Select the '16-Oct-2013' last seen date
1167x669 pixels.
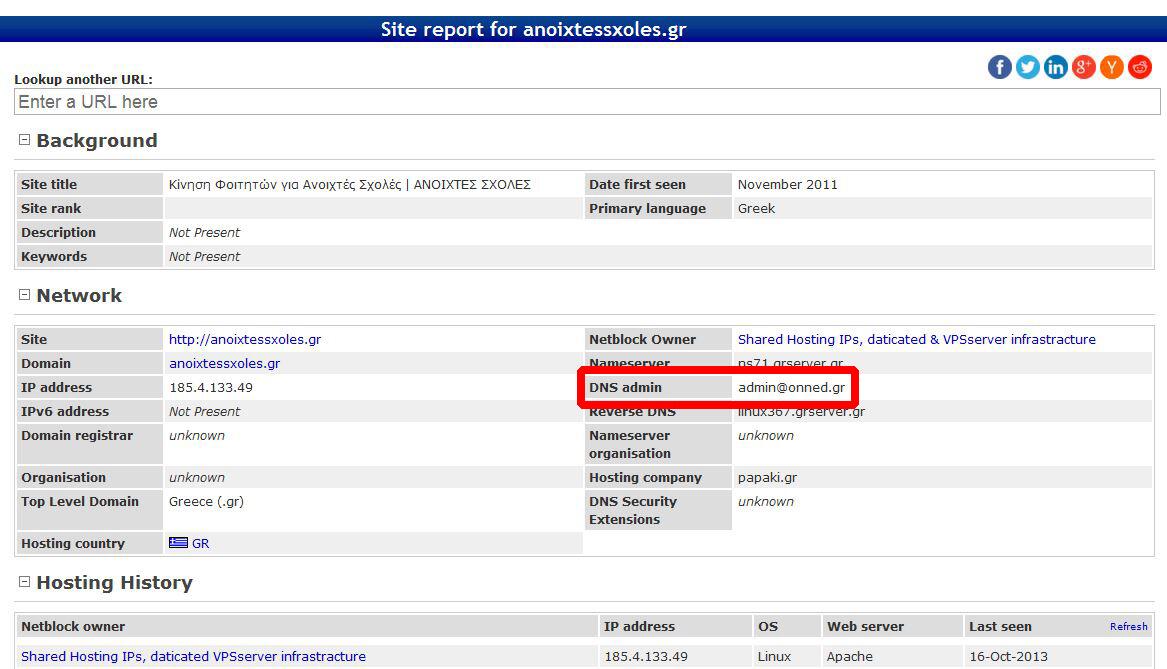coord(1008,656)
